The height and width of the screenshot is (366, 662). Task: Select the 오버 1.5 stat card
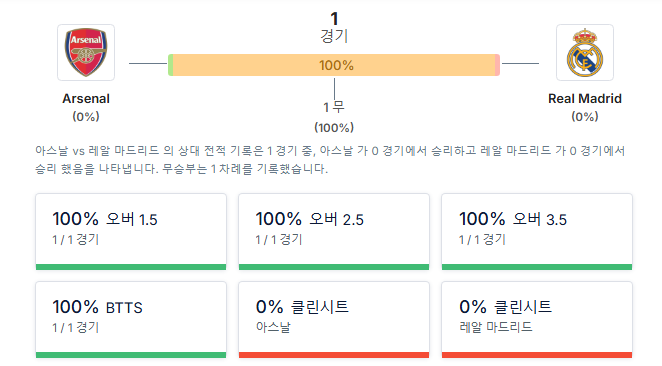(x=131, y=231)
